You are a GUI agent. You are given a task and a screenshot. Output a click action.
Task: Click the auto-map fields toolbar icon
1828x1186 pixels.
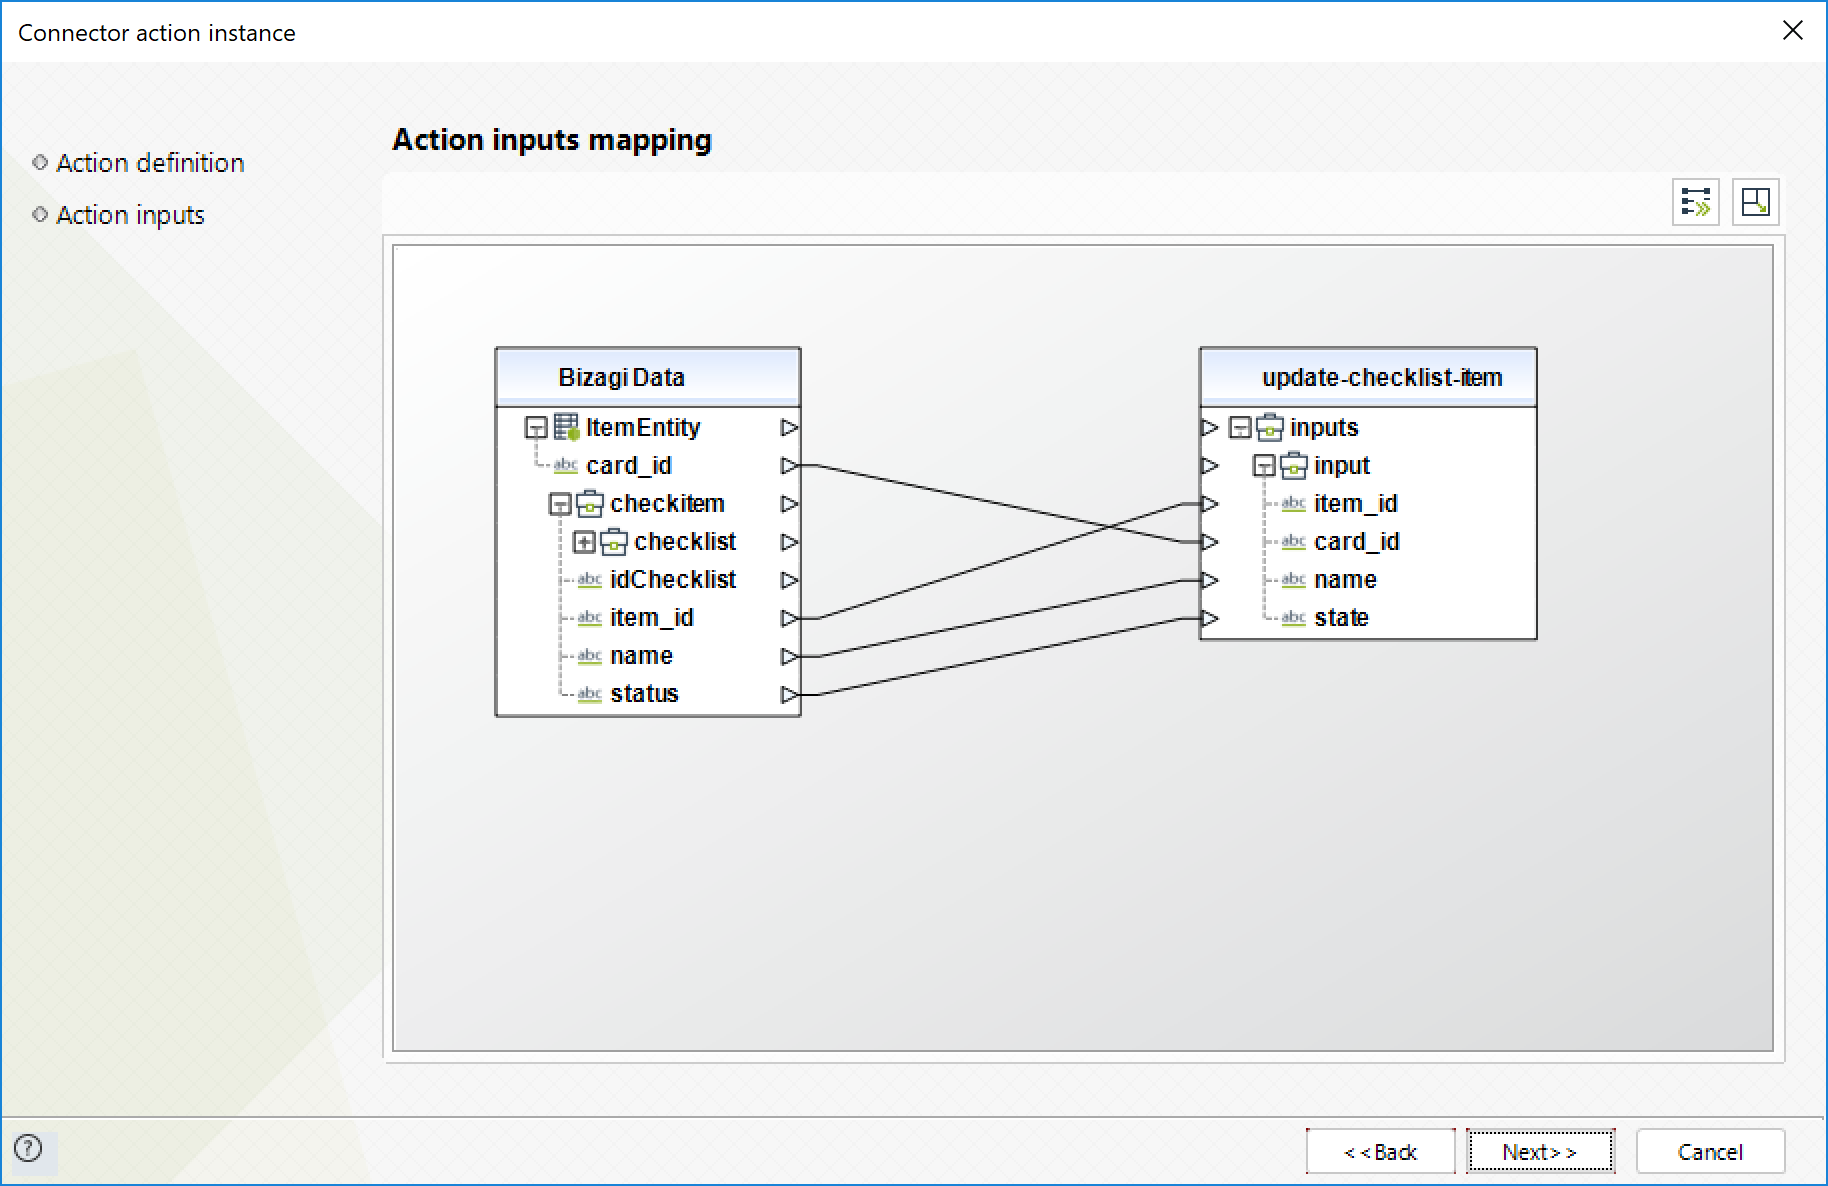[x=1695, y=202]
